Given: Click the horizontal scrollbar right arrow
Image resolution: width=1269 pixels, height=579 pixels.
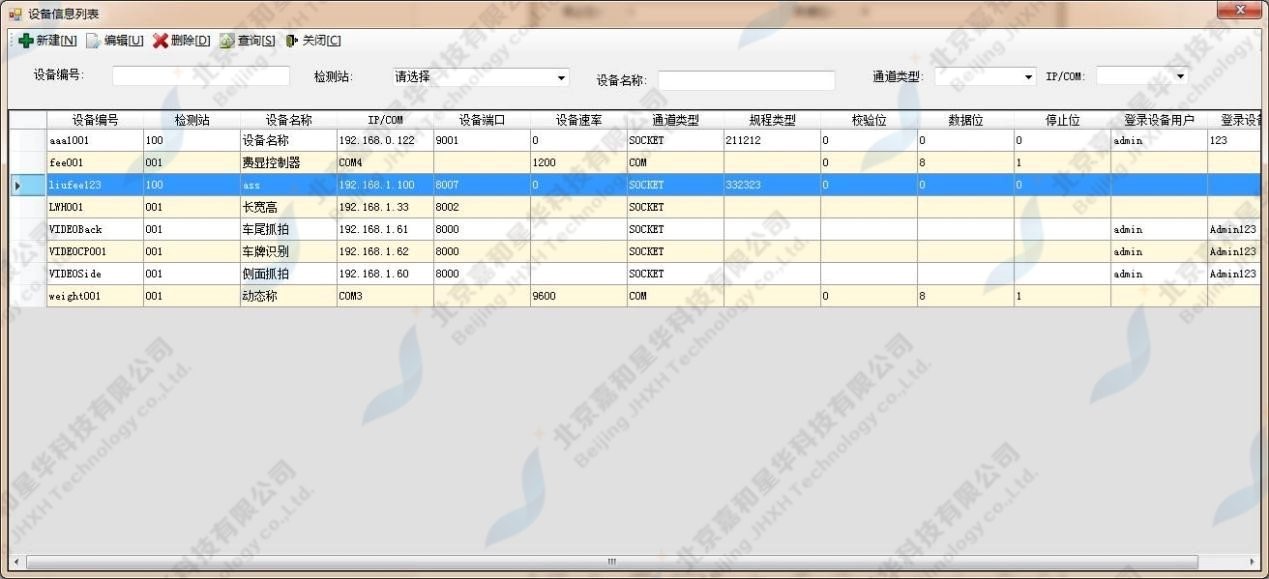Looking at the screenshot, I should (x=1253, y=561).
